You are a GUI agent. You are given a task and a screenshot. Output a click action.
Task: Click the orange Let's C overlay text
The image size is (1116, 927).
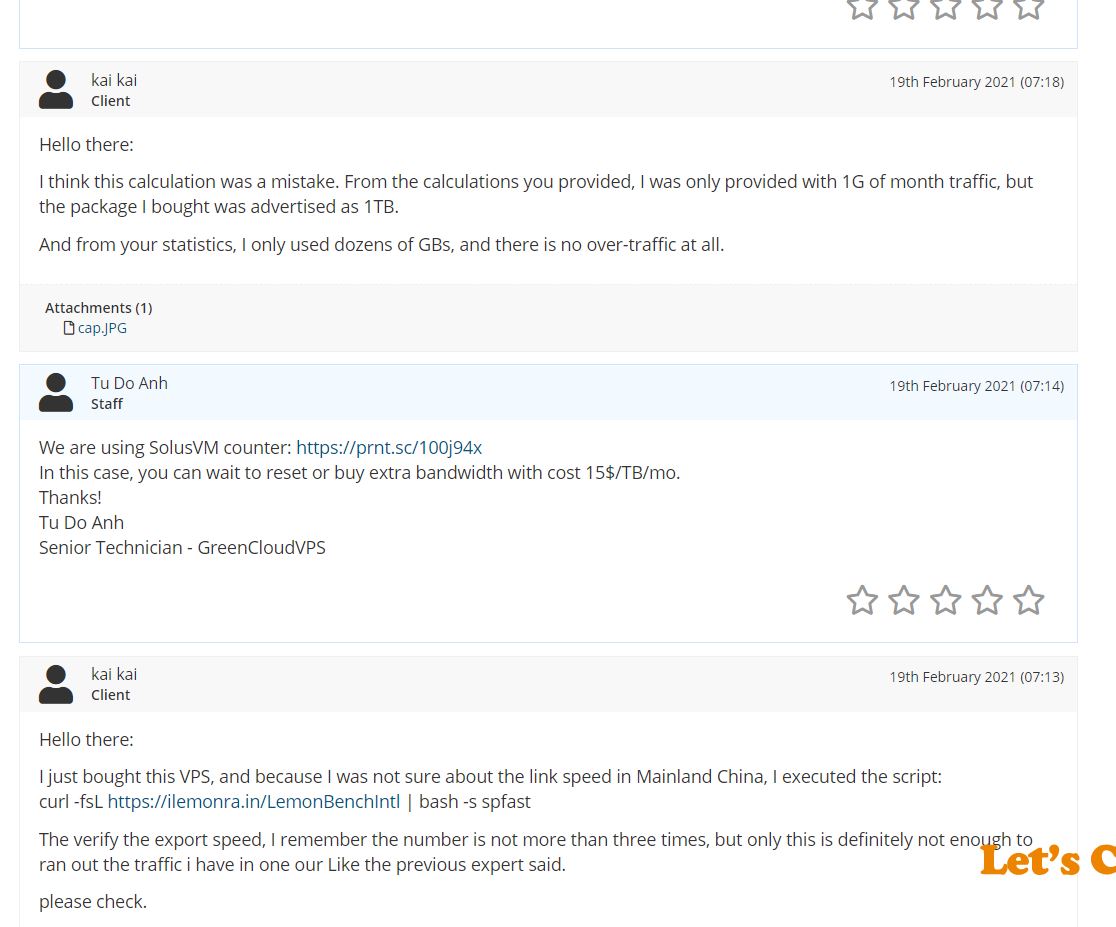(1047, 860)
